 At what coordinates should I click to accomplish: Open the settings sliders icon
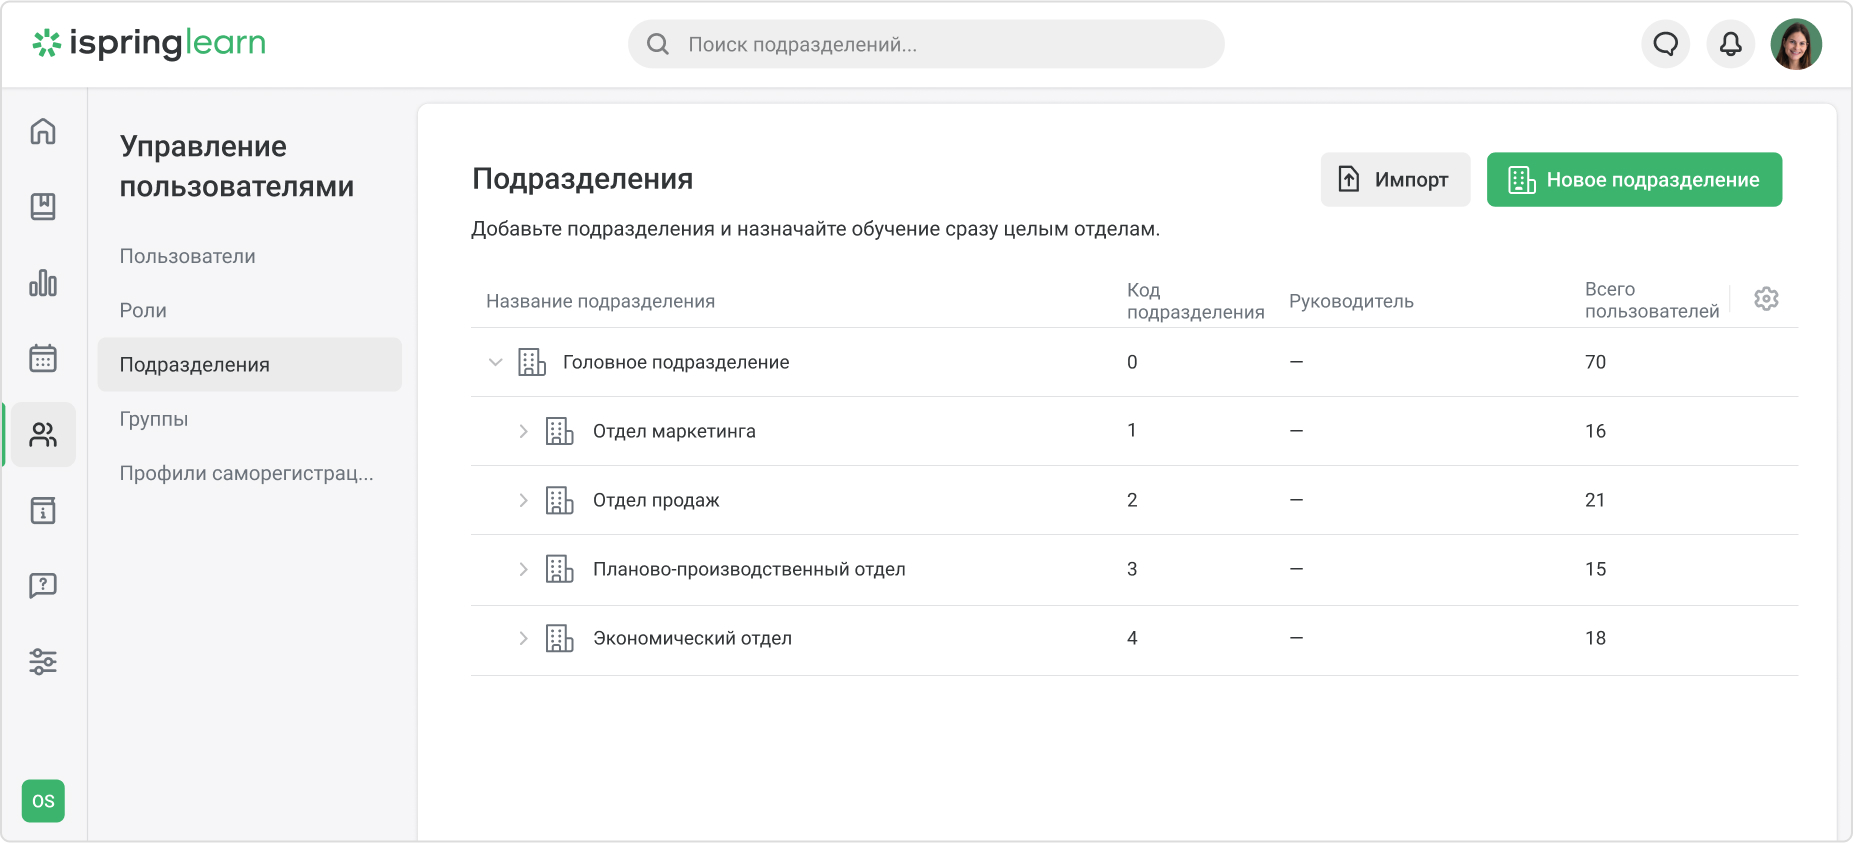43,661
